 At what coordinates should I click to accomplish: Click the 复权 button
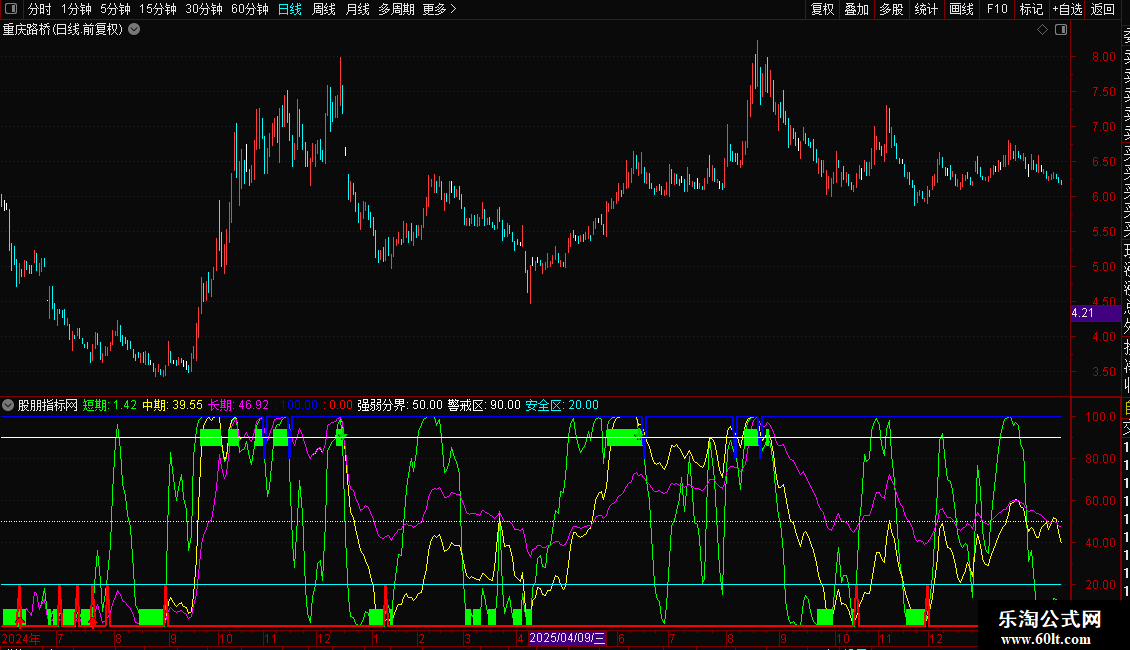822,9
